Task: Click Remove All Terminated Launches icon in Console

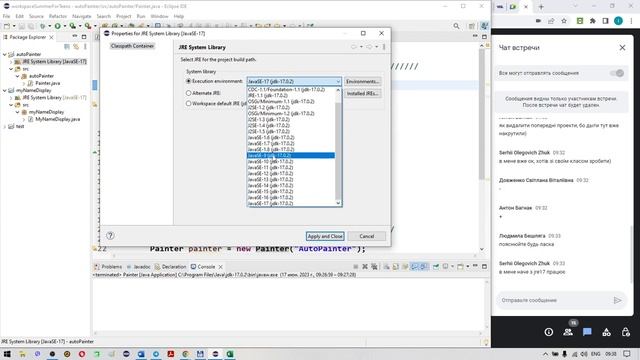Action: pos(374,267)
